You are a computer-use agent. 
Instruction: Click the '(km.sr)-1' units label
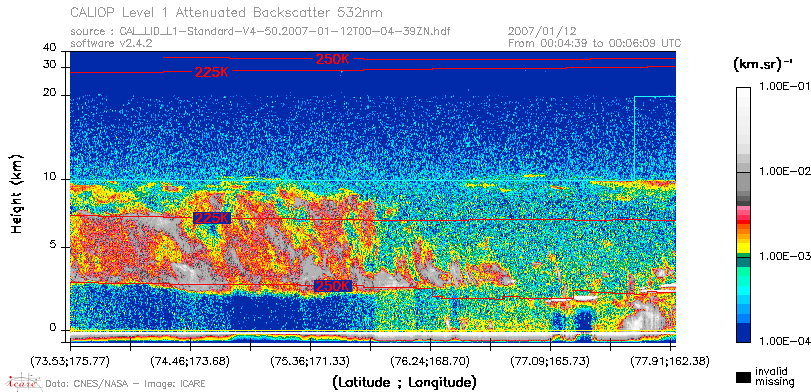pyautogui.click(x=763, y=65)
